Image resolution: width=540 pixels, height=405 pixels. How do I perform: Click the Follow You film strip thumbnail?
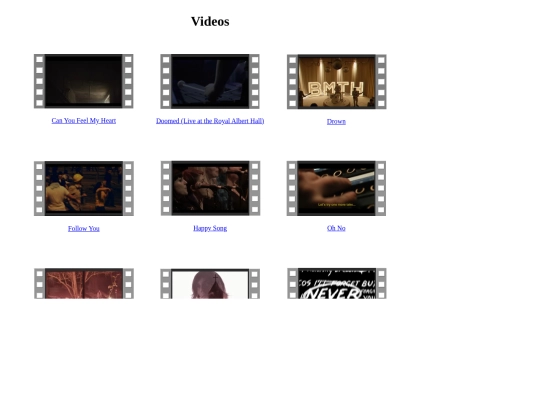point(84,188)
